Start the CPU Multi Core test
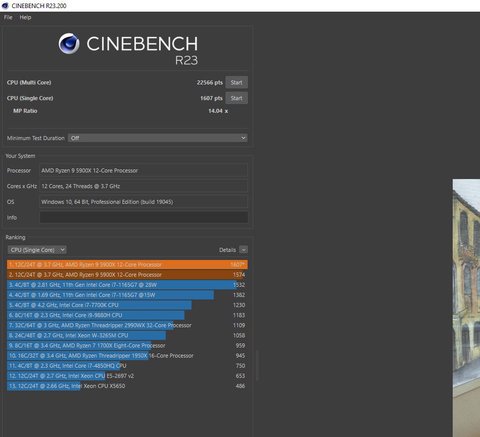Image resolution: width=480 pixels, height=437 pixels. click(x=236, y=82)
